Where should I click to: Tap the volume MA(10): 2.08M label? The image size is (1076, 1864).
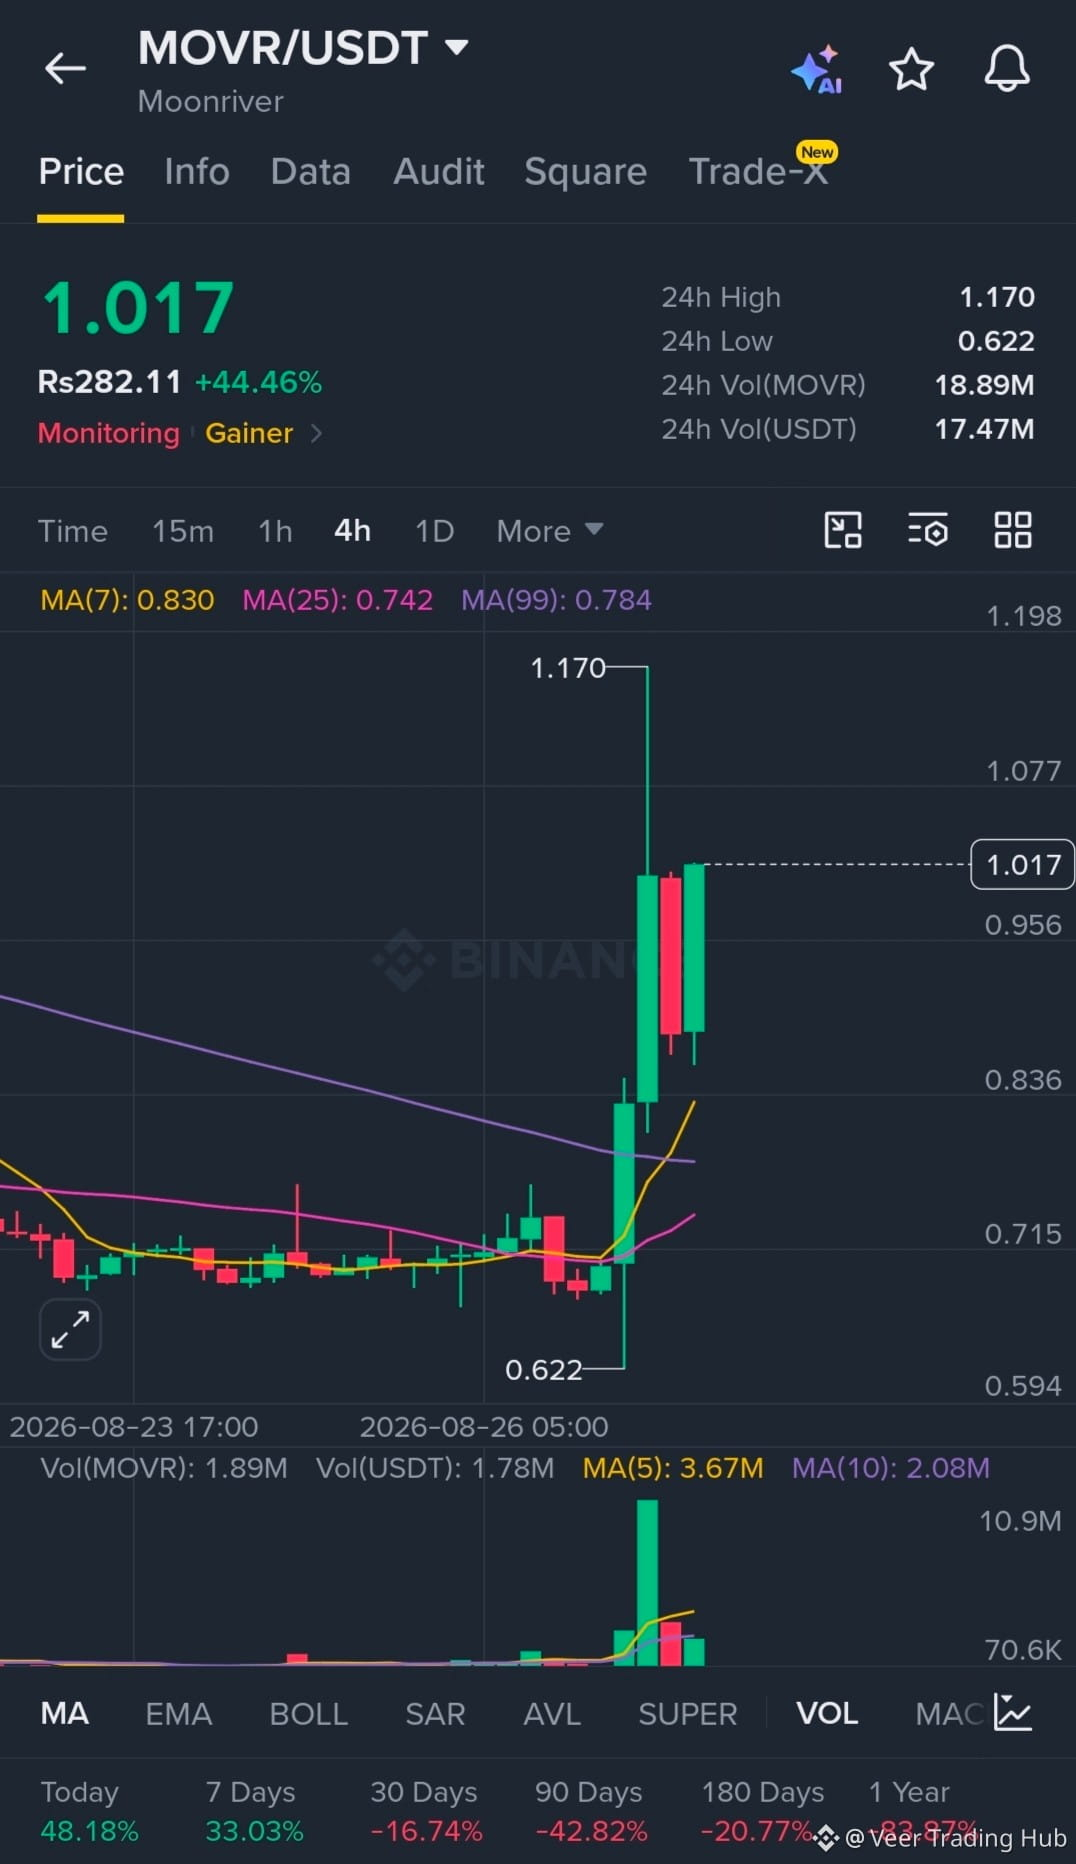pos(891,1468)
